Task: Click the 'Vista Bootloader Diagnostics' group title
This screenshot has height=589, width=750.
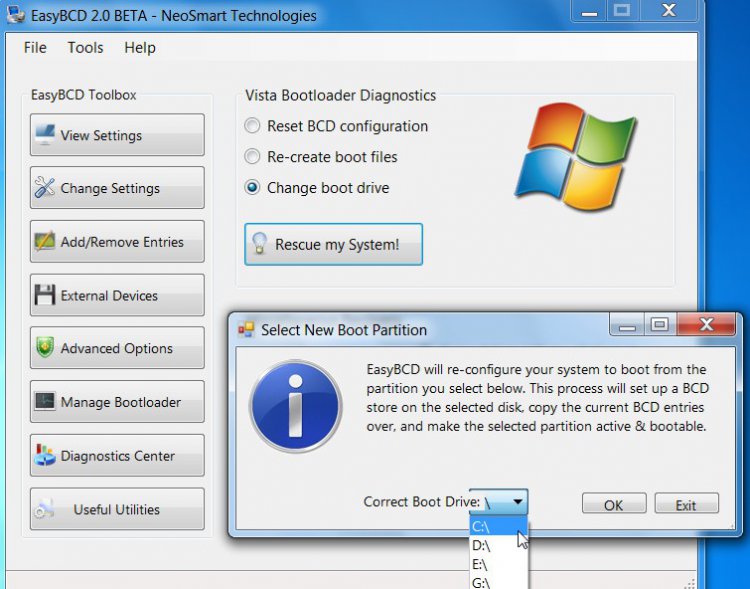Action: click(x=340, y=95)
